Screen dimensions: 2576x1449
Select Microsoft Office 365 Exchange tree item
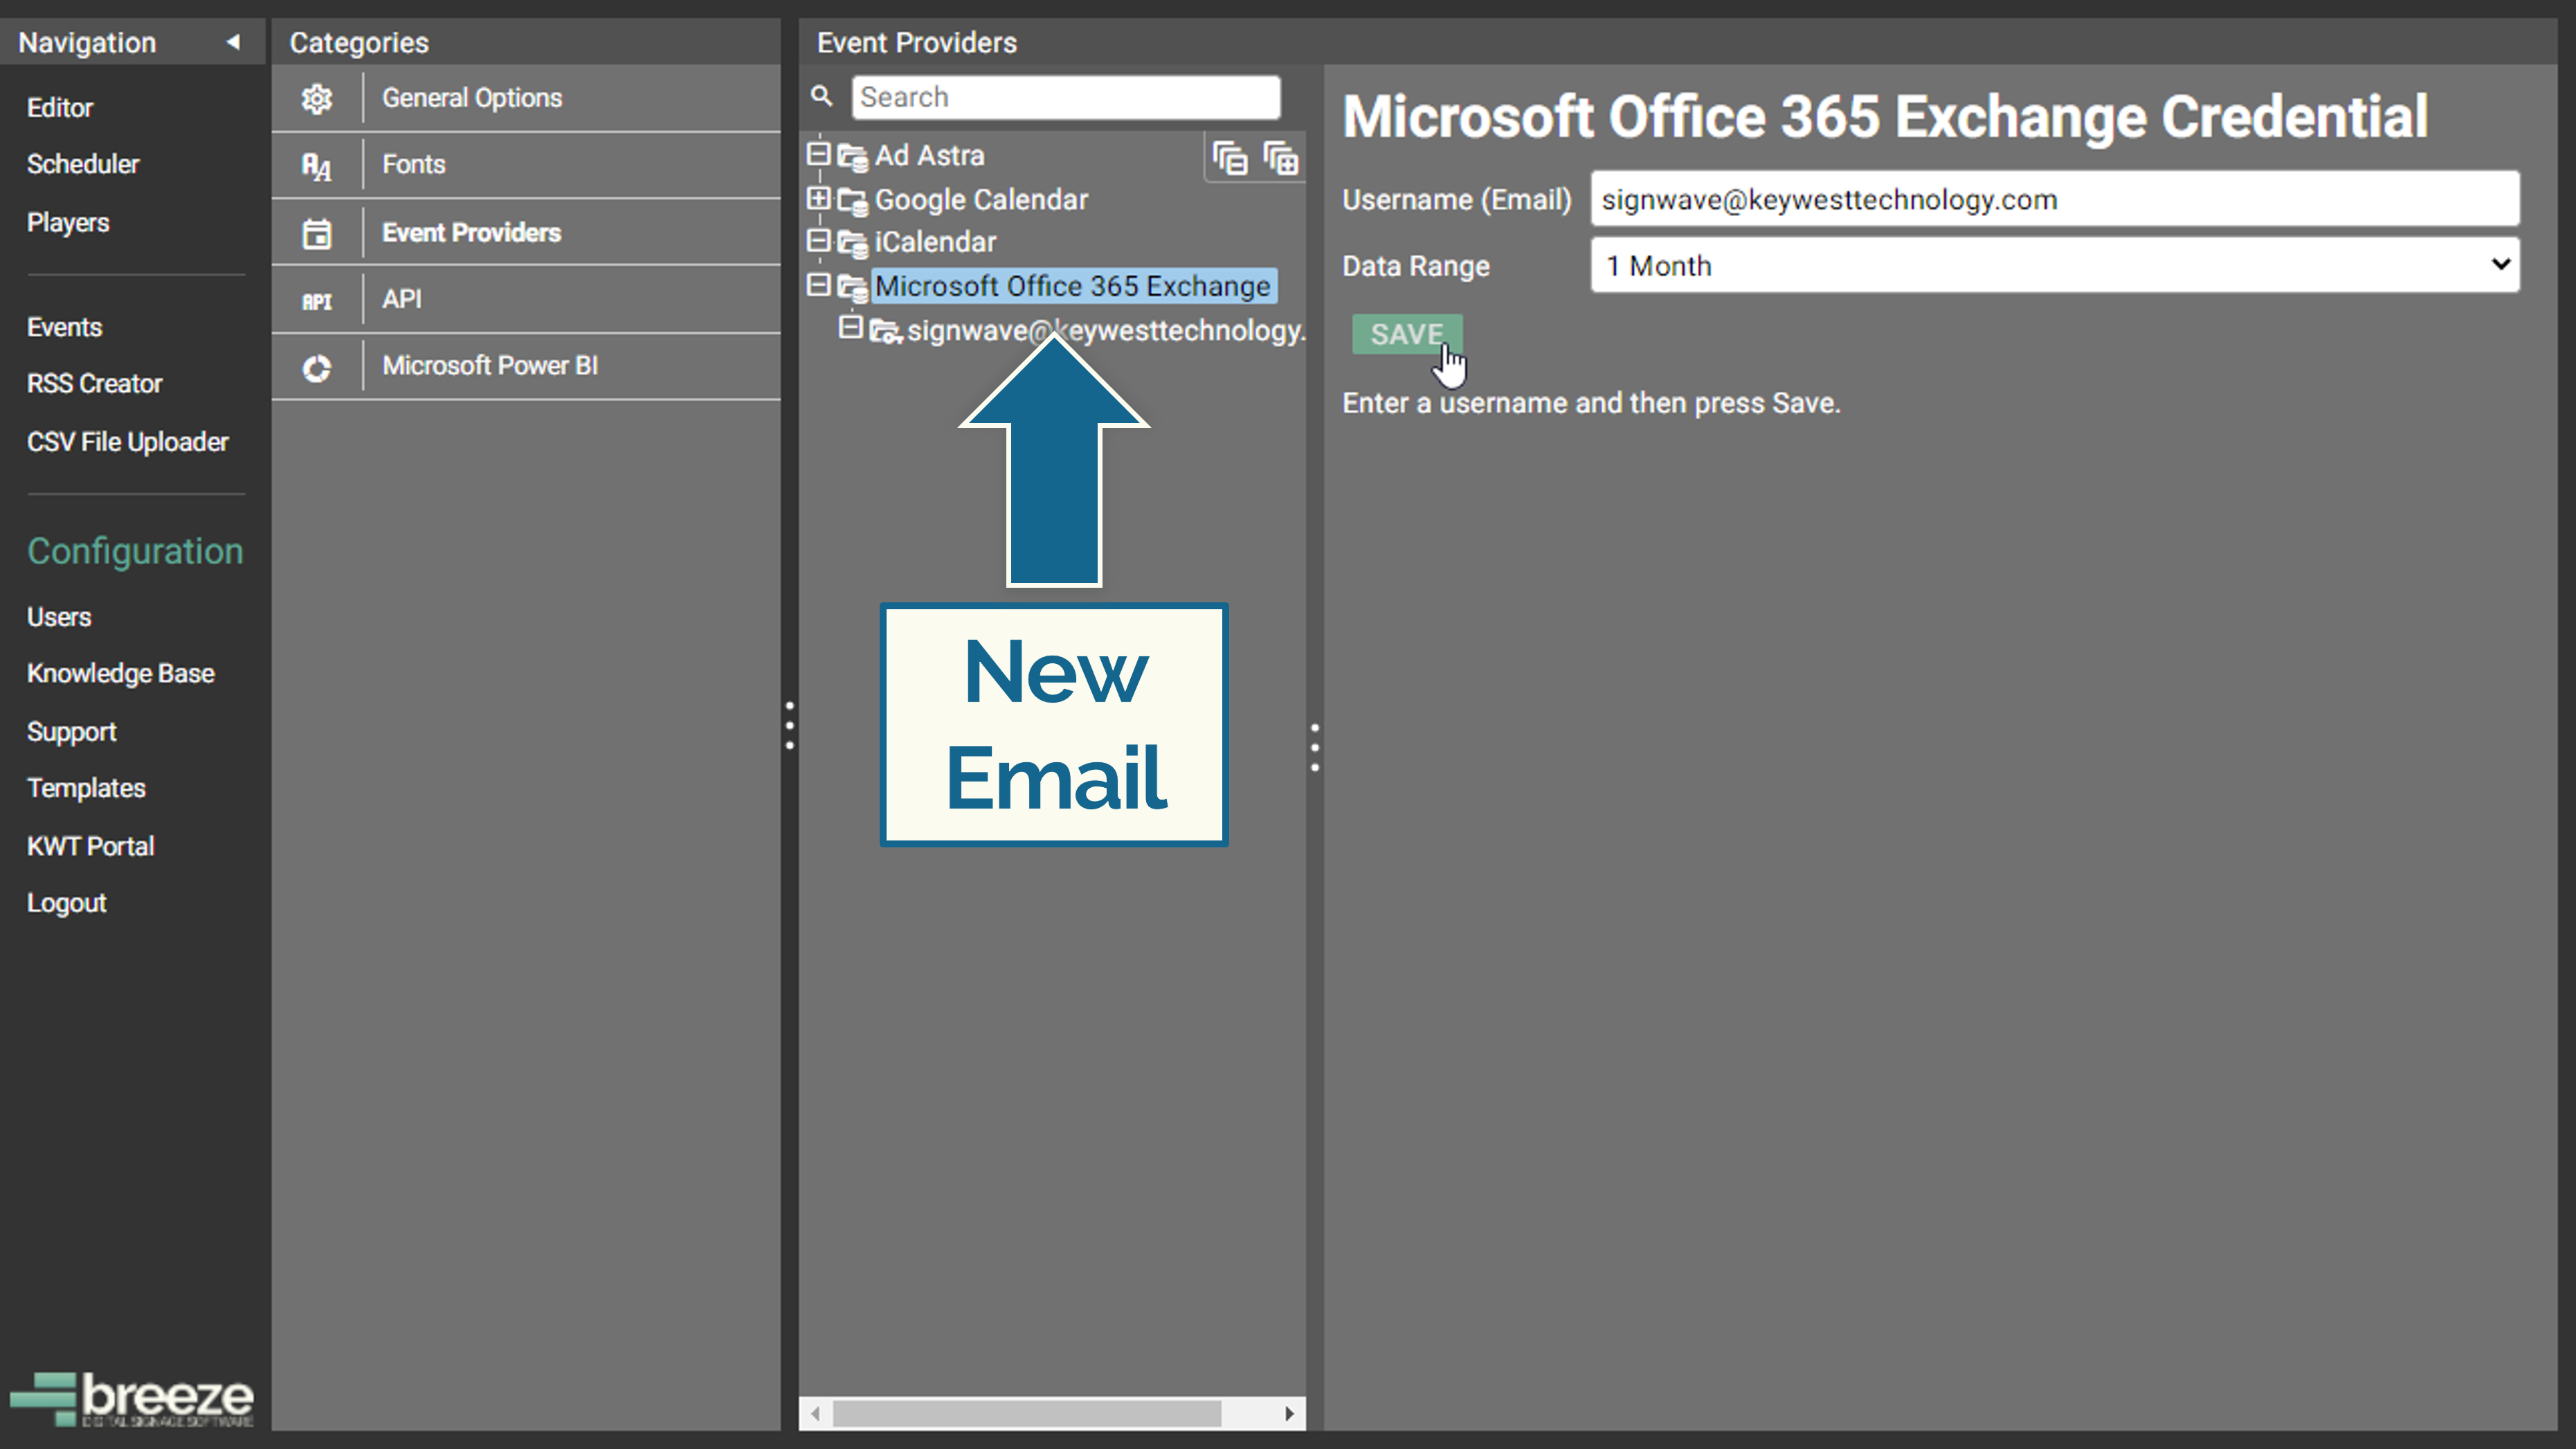(1073, 286)
